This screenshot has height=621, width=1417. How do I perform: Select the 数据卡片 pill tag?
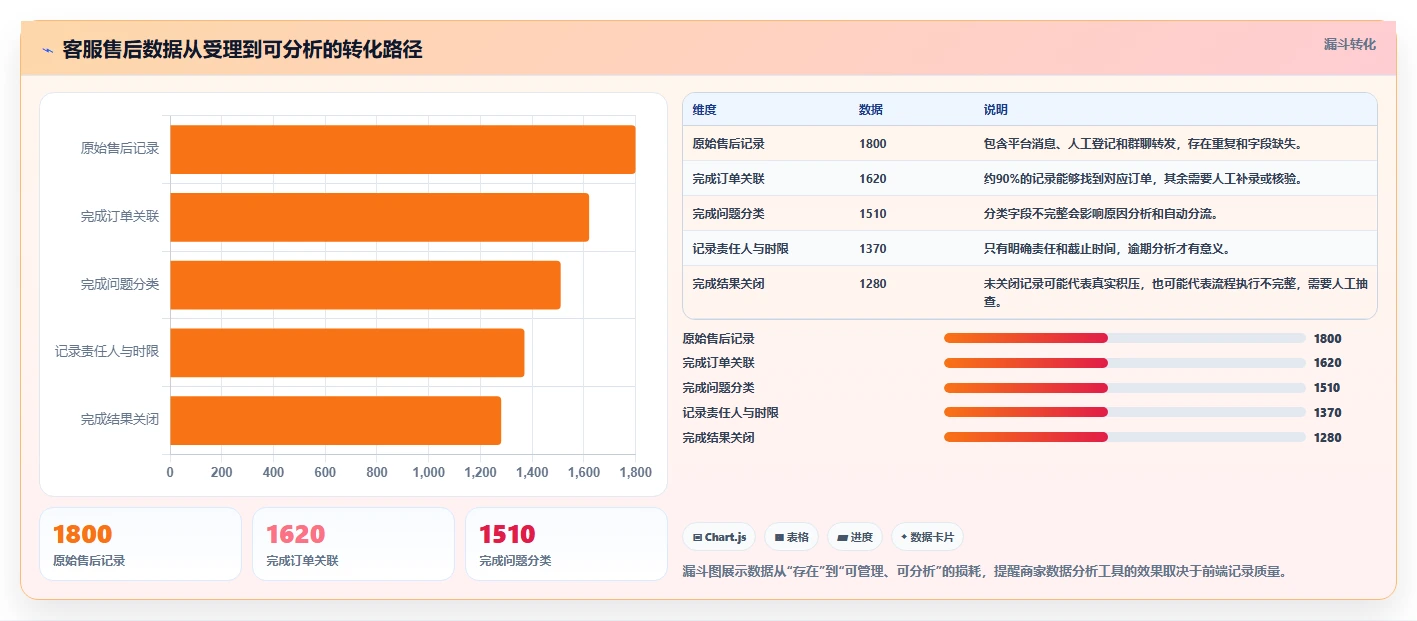coord(927,537)
